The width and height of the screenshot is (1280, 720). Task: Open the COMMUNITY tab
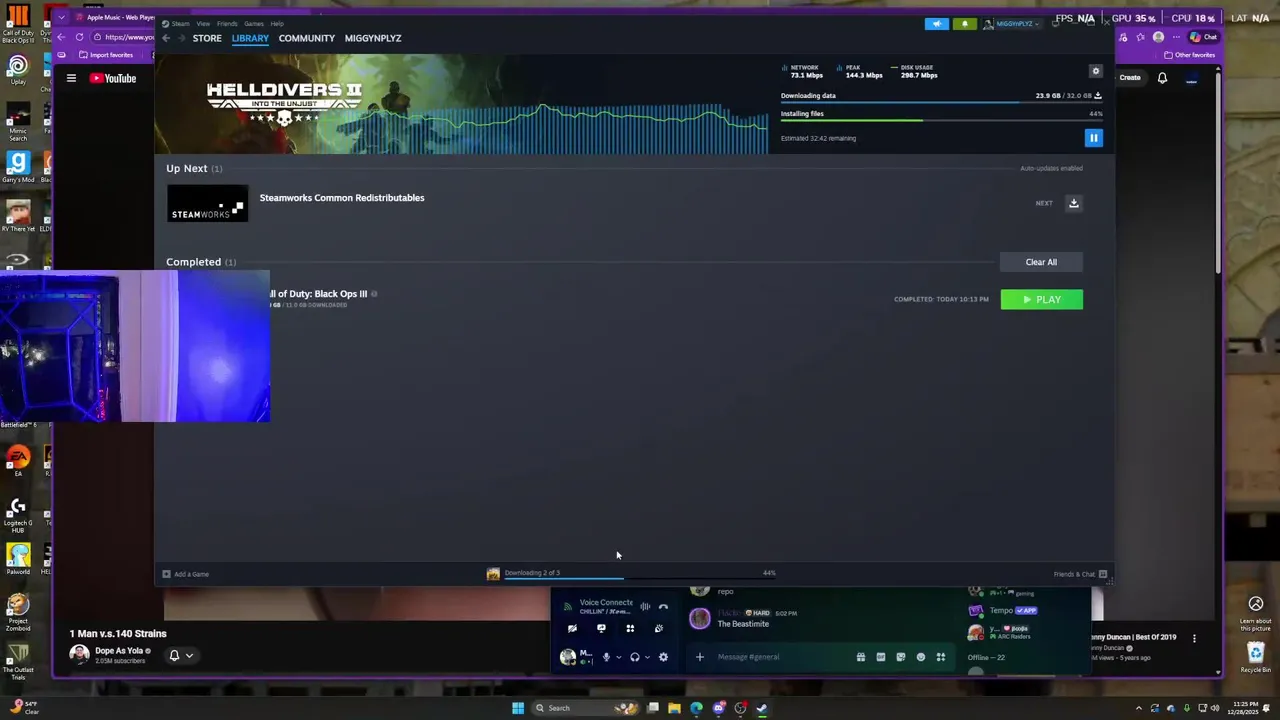point(307,38)
